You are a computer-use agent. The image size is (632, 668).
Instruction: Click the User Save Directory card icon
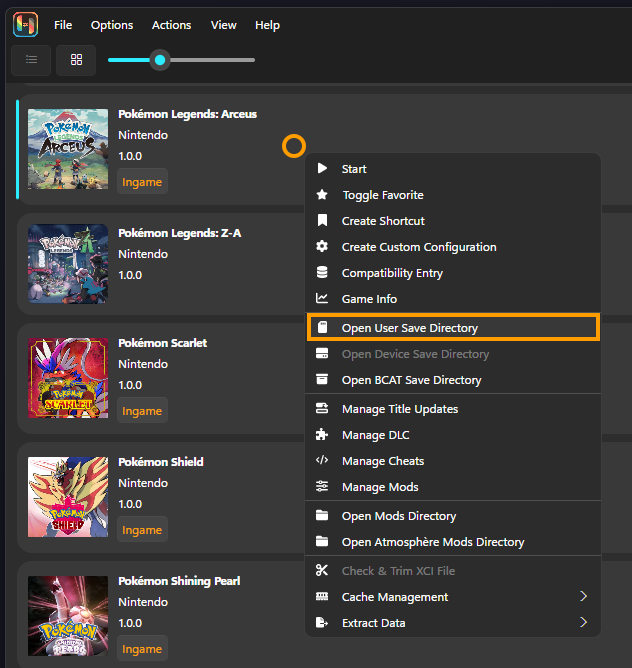tap(323, 327)
